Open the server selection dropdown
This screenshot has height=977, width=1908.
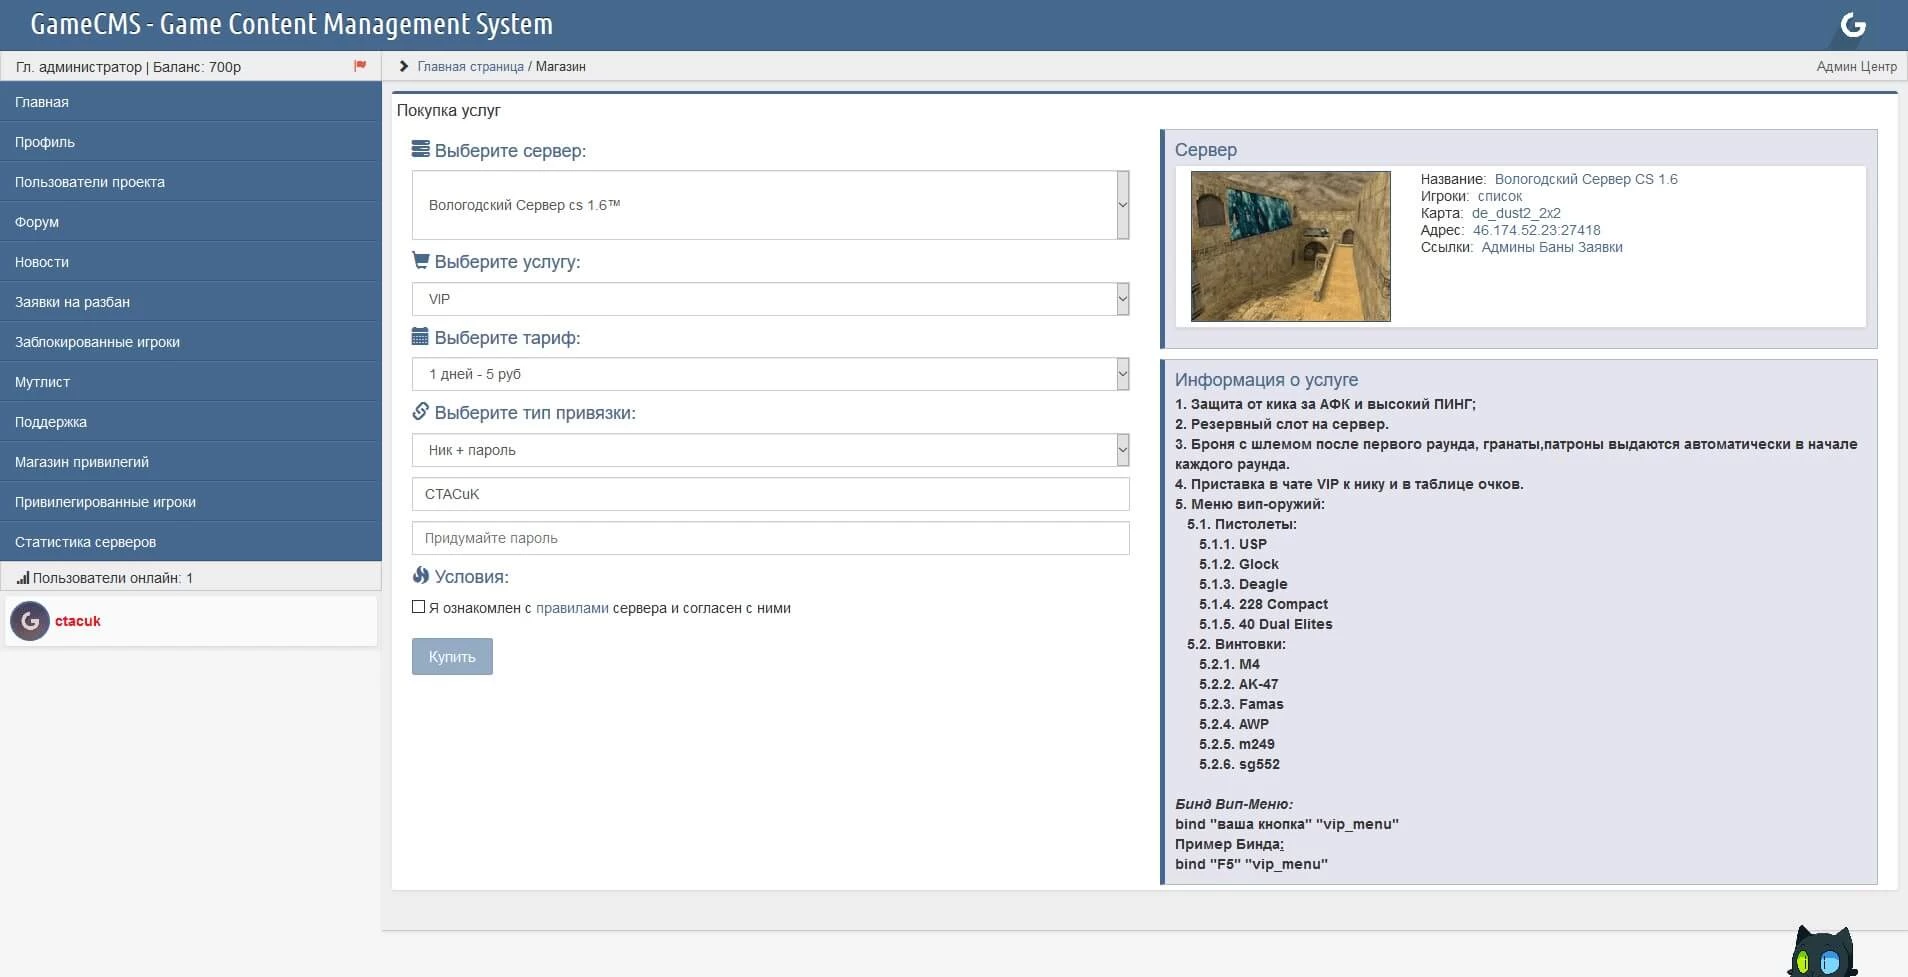(x=770, y=205)
